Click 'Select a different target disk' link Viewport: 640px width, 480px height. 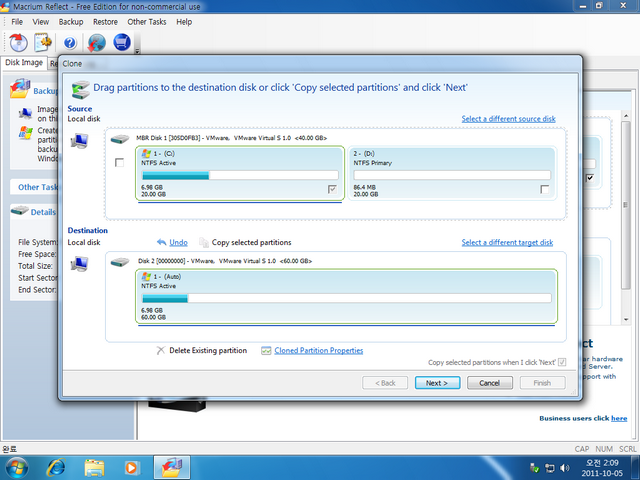507,242
